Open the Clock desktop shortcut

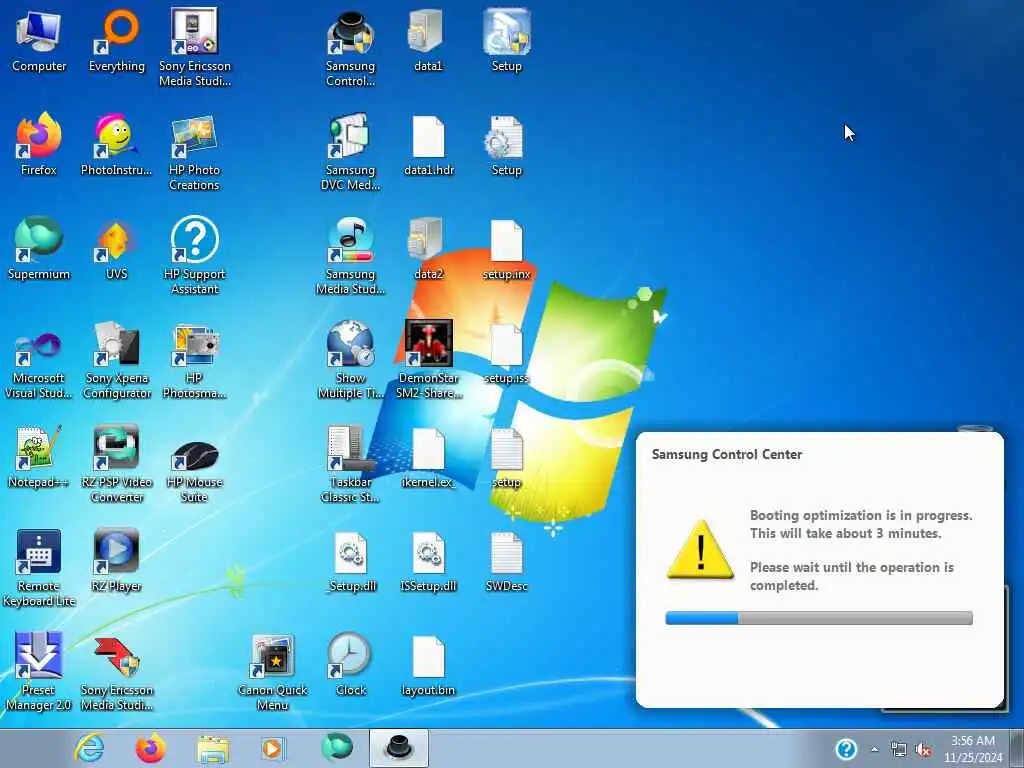(x=350, y=664)
